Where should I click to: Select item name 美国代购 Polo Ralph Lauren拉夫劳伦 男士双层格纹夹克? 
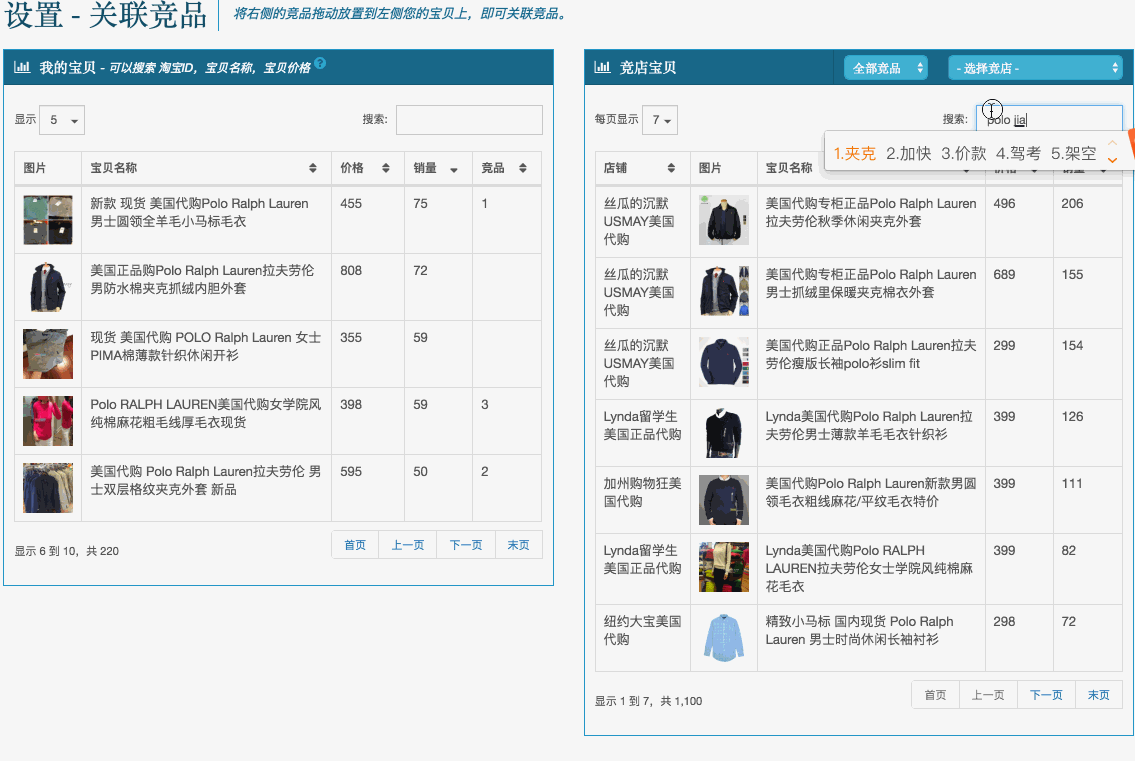pyautogui.click(x=206, y=481)
